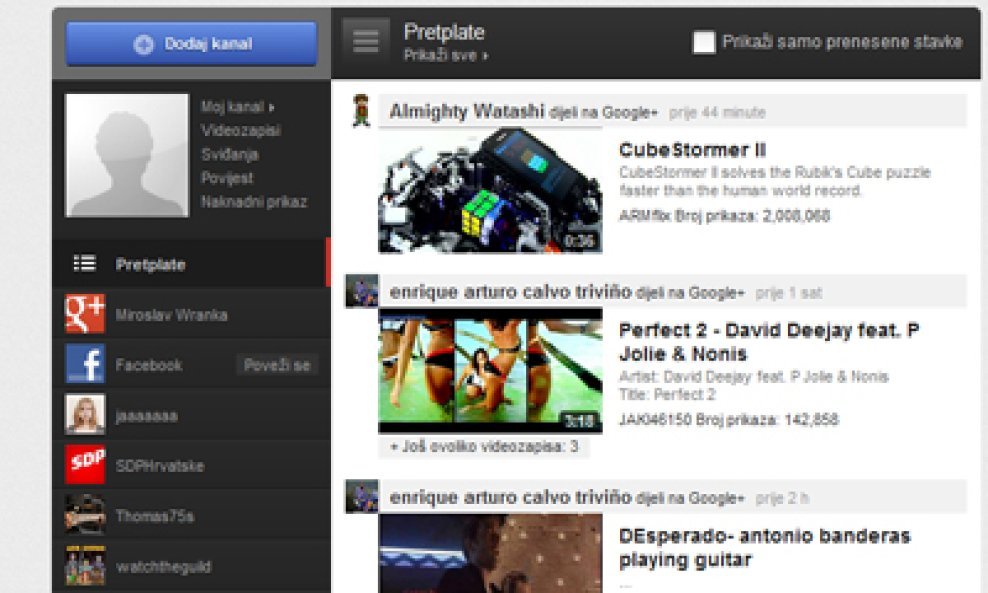Click the enrique arturo avatar above the Perfect 2 video

pyautogui.click(x=362, y=291)
